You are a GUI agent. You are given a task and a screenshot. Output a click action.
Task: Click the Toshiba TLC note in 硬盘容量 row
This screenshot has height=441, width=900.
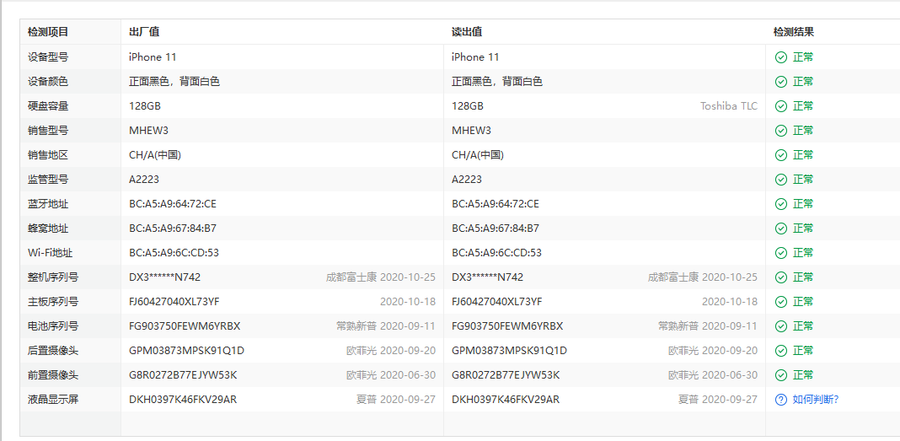tap(728, 106)
